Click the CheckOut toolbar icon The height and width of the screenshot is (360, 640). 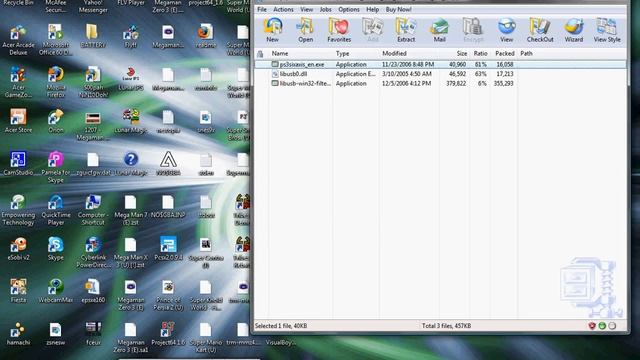(x=540, y=30)
